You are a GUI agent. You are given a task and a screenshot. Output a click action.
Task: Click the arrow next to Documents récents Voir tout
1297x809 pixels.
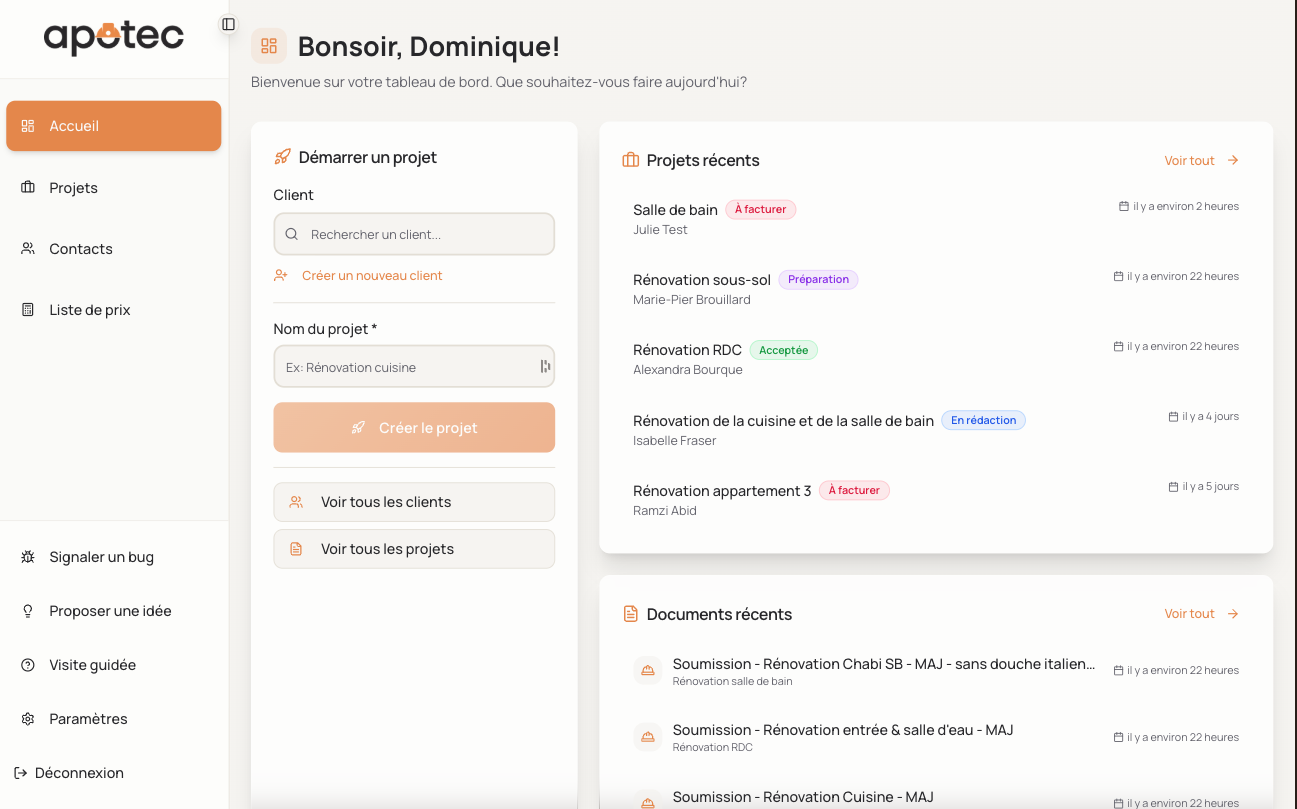1233,614
